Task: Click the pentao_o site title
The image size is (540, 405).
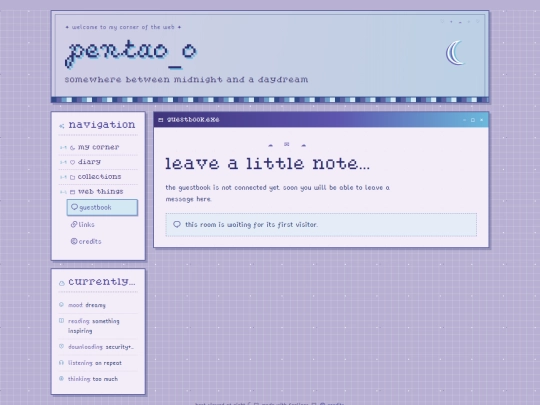Action: (131, 54)
